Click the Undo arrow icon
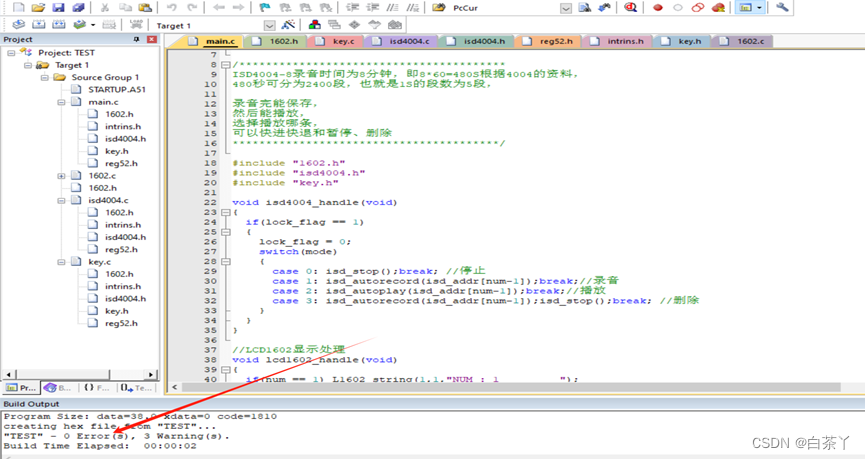The width and height of the screenshot is (865, 459). pos(172,7)
